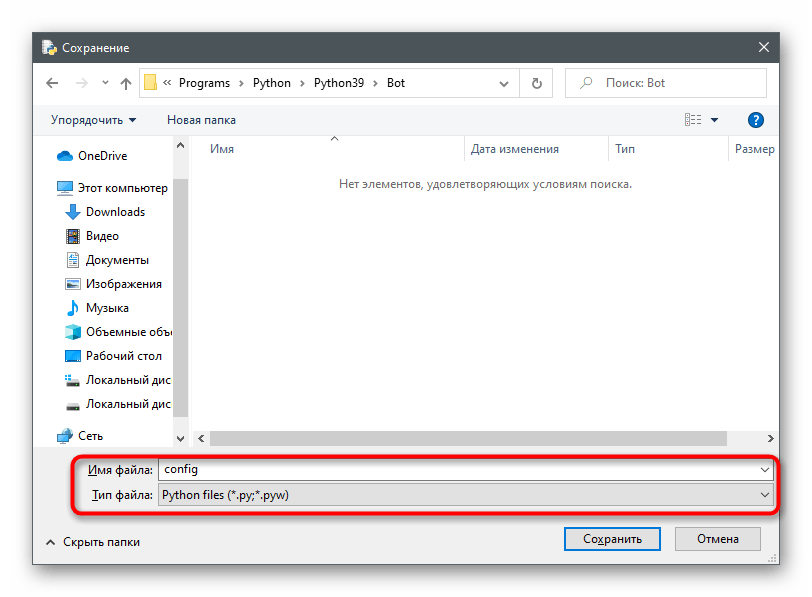Viewport: 812px width, 597px height.
Task: Select Рабочий стол in navigation pane
Action: 123,356
